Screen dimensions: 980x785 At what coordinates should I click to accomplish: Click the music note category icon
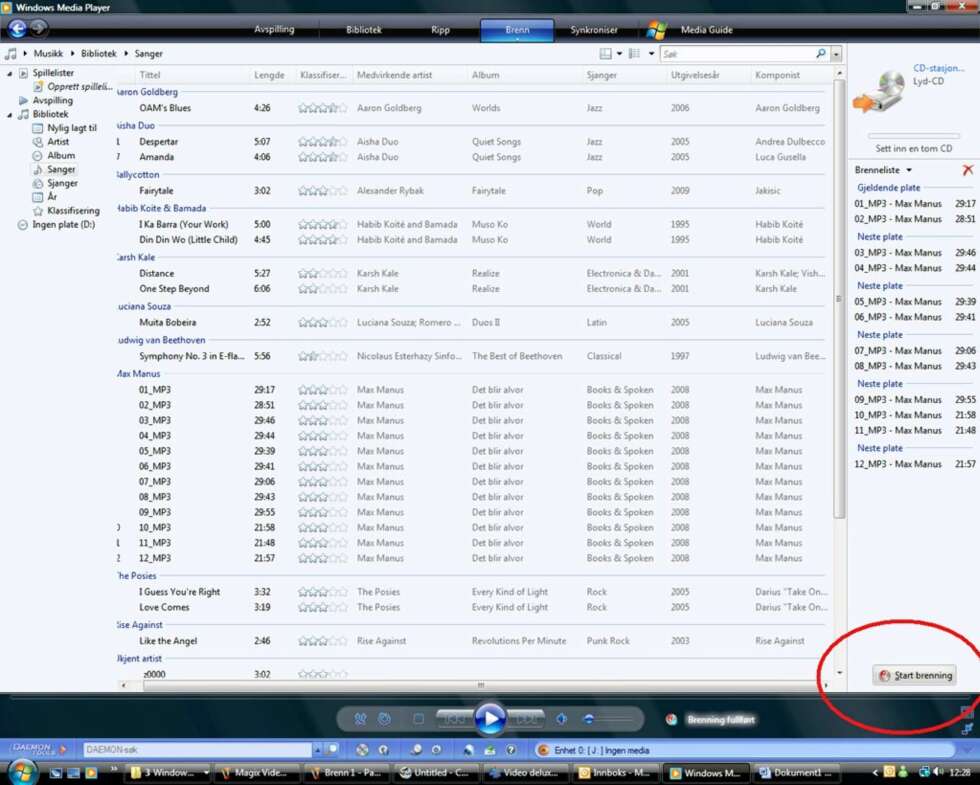point(11,54)
